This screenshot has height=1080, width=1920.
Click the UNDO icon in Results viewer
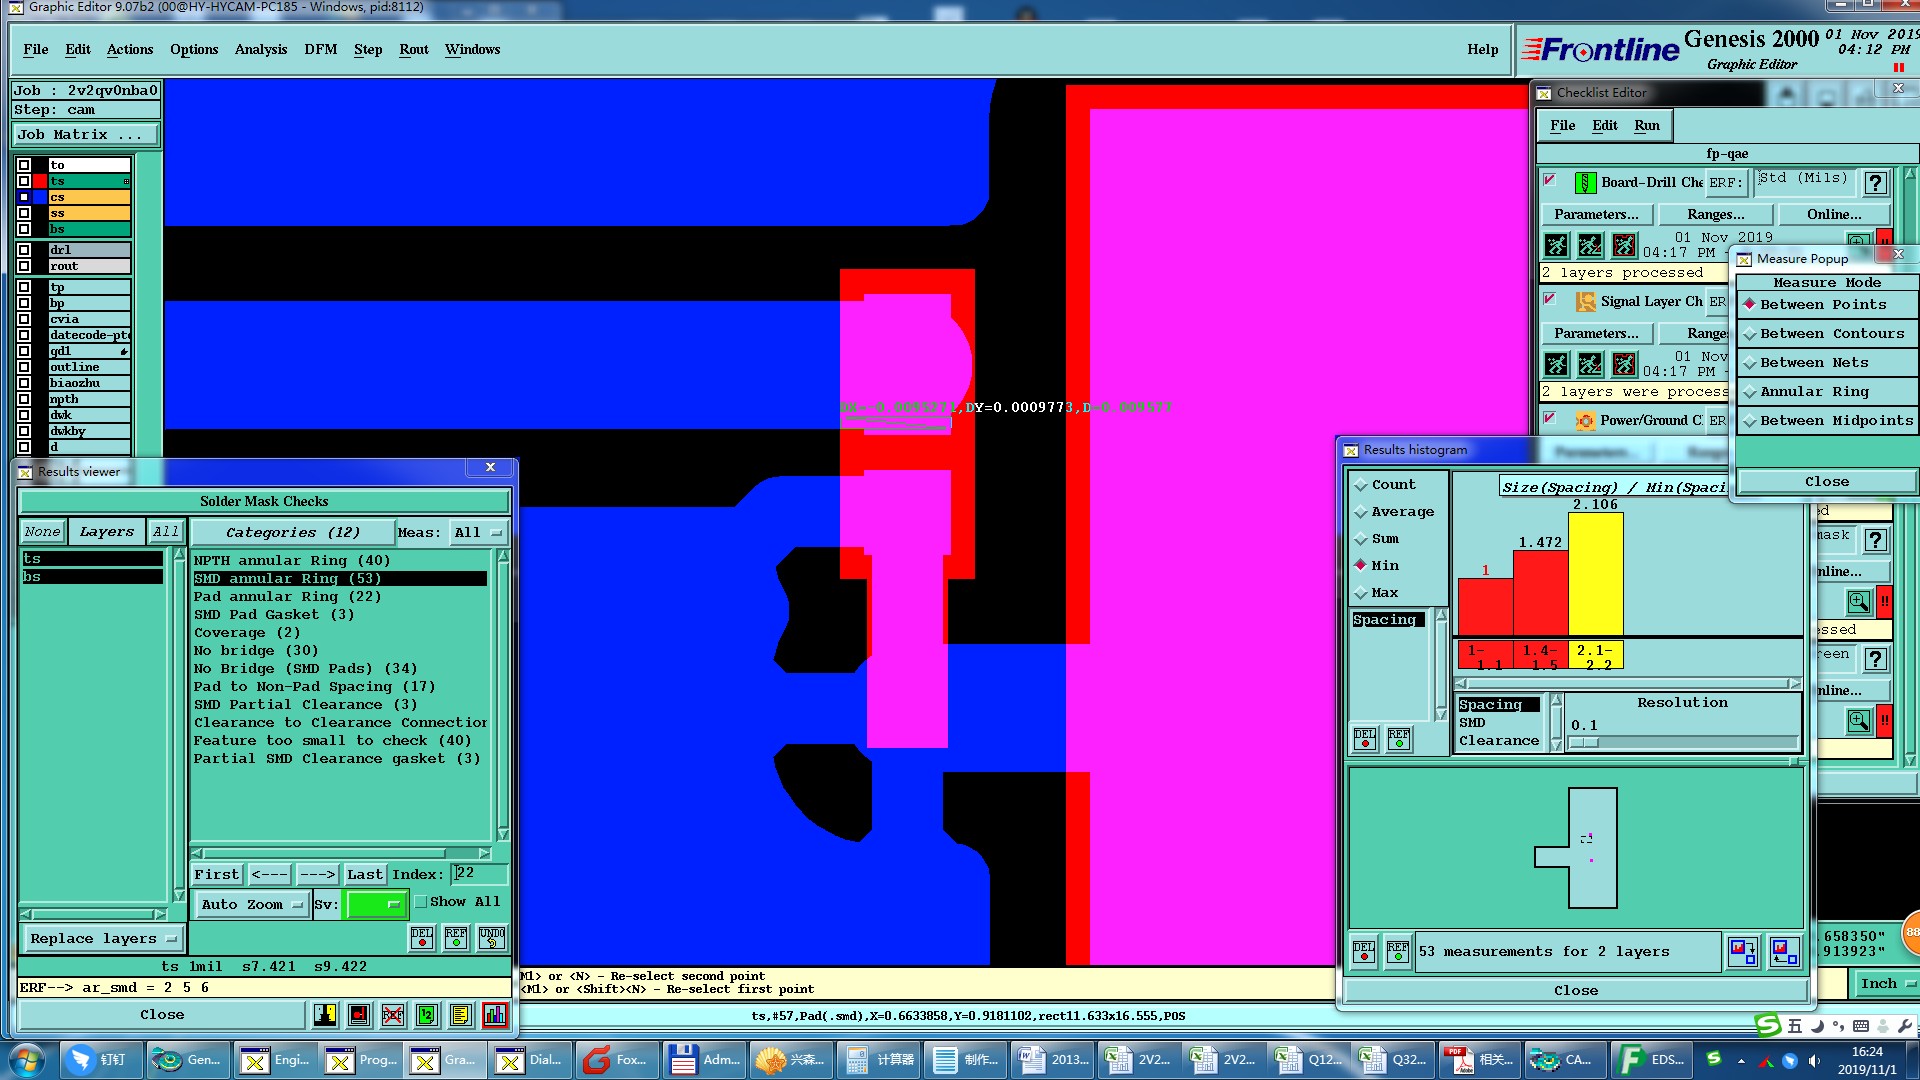point(492,937)
